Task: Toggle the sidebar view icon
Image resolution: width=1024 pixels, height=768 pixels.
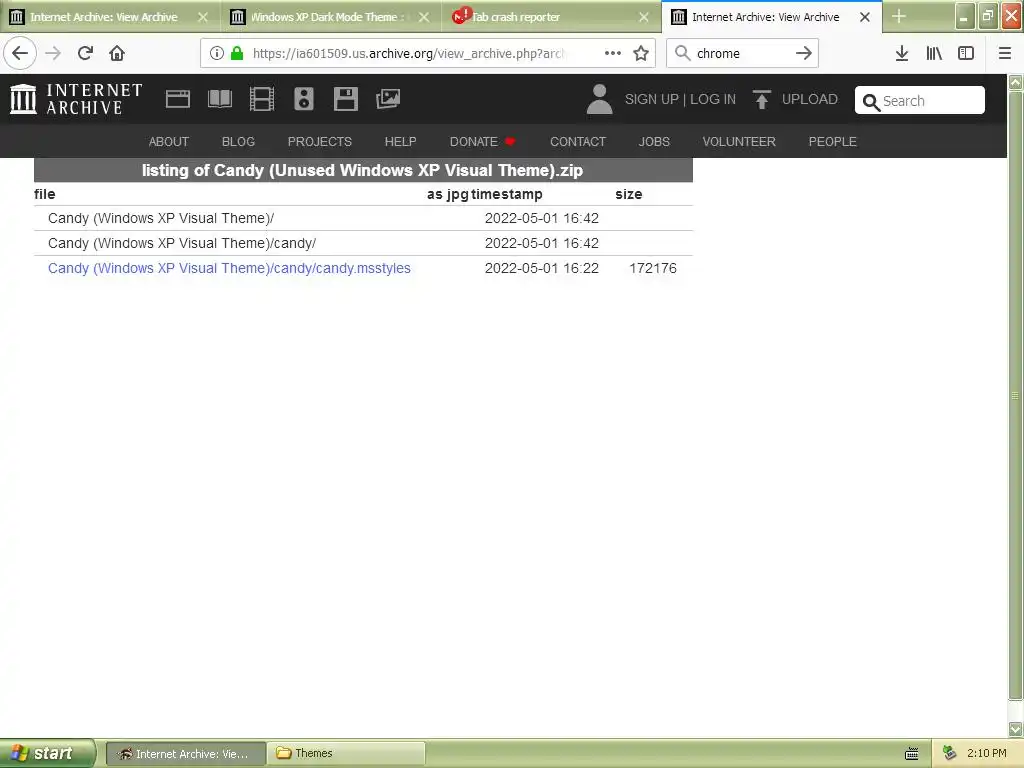Action: click(966, 53)
